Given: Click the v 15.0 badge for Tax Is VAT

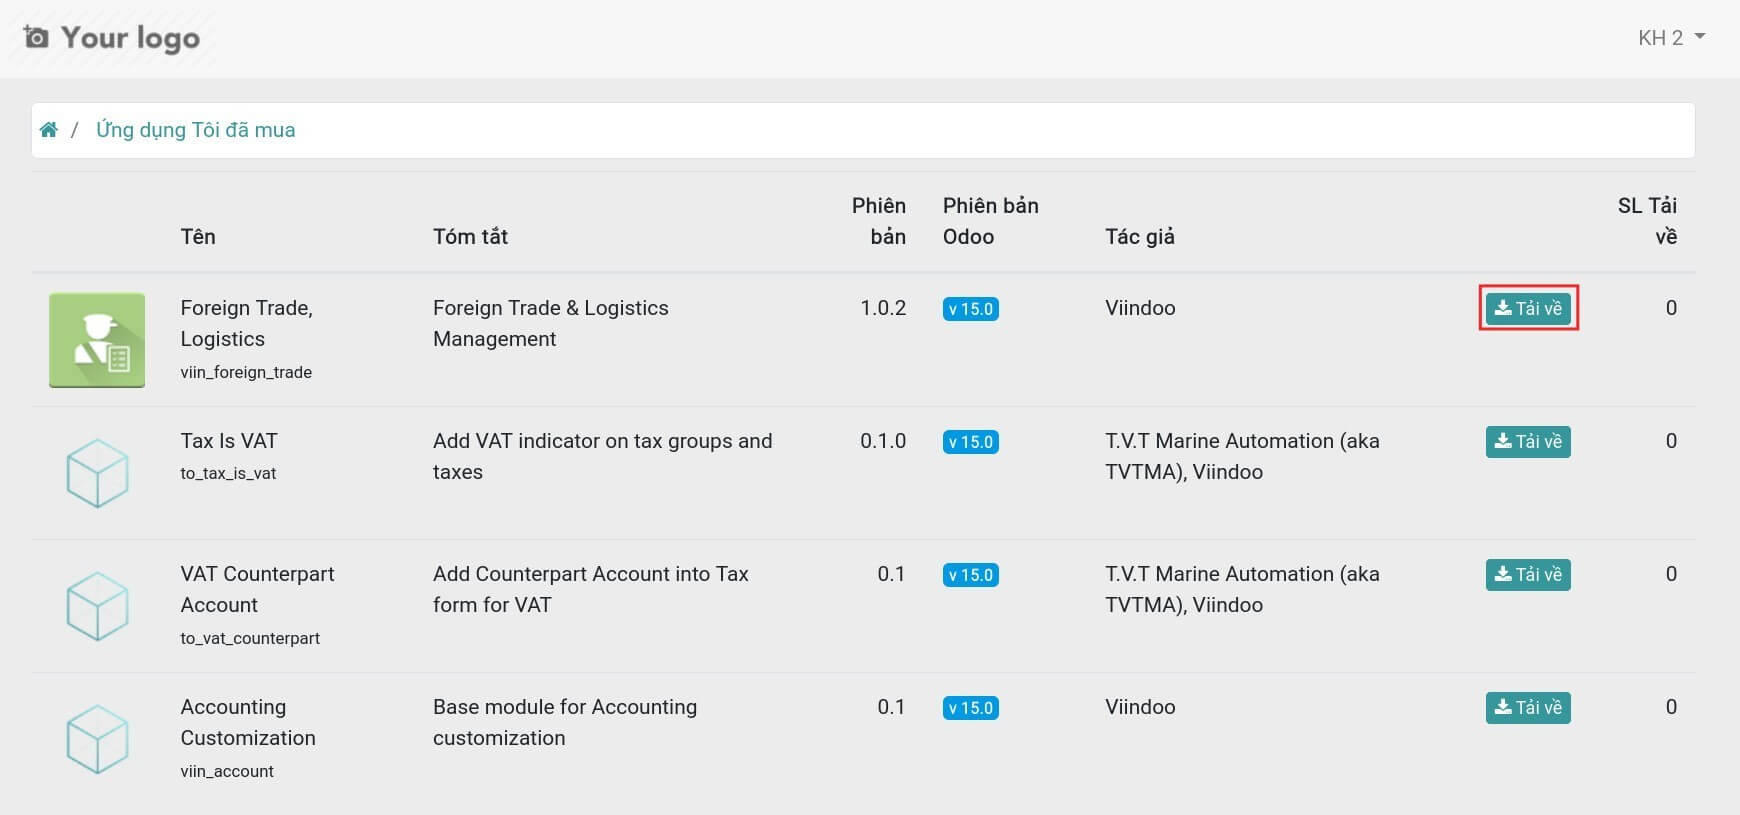Looking at the screenshot, I should point(970,442).
